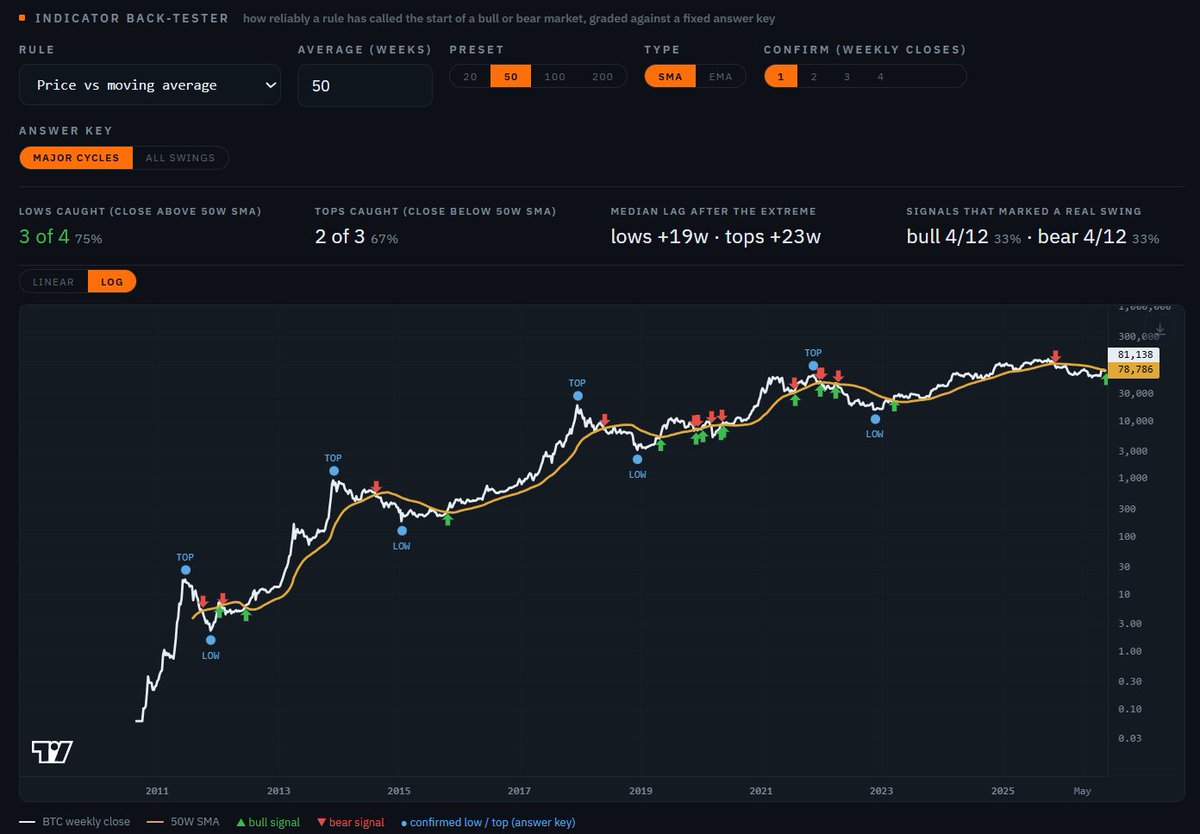Screen dimensions: 1200x834
Task: Select the 20 preset
Action: pos(470,76)
